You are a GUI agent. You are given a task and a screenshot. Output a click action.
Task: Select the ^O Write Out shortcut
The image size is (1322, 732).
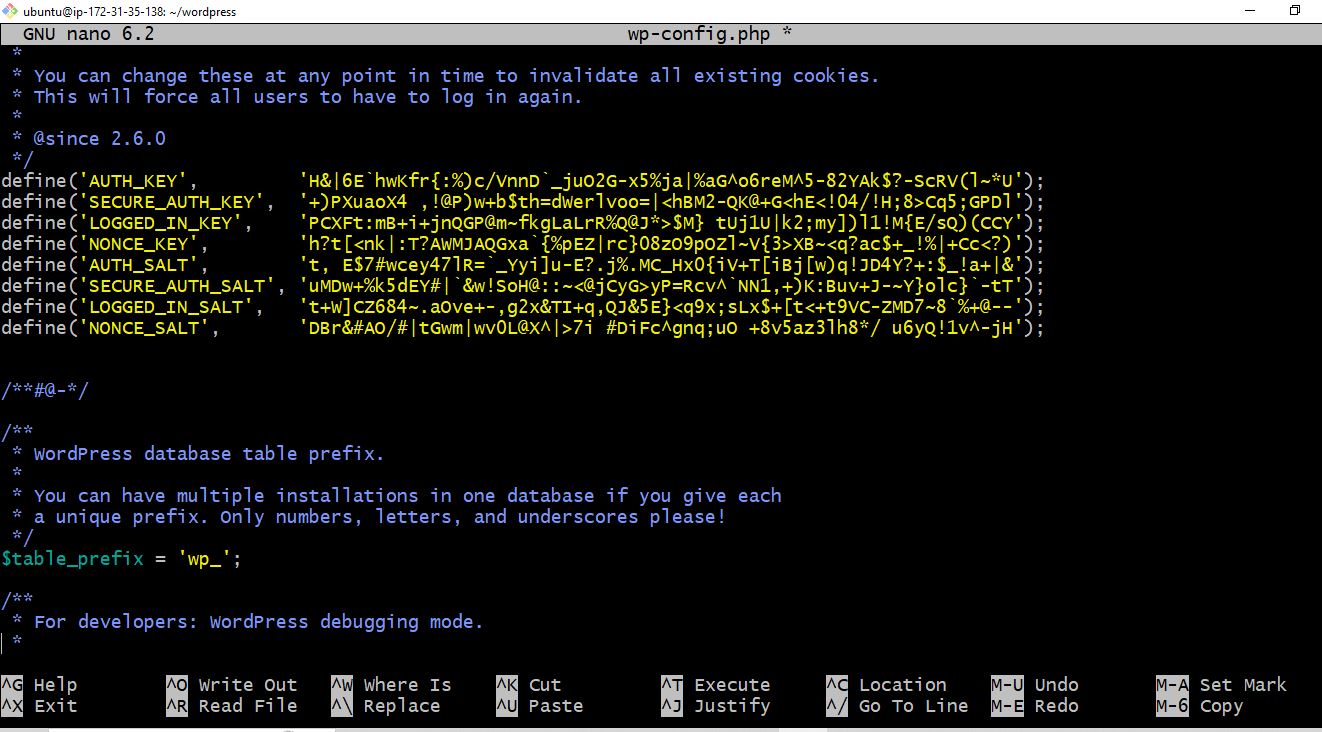click(232, 685)
